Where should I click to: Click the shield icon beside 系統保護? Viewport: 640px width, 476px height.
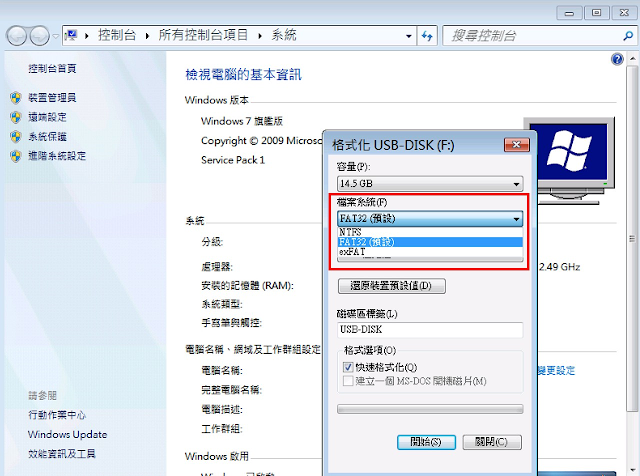(x=16, y=136)
